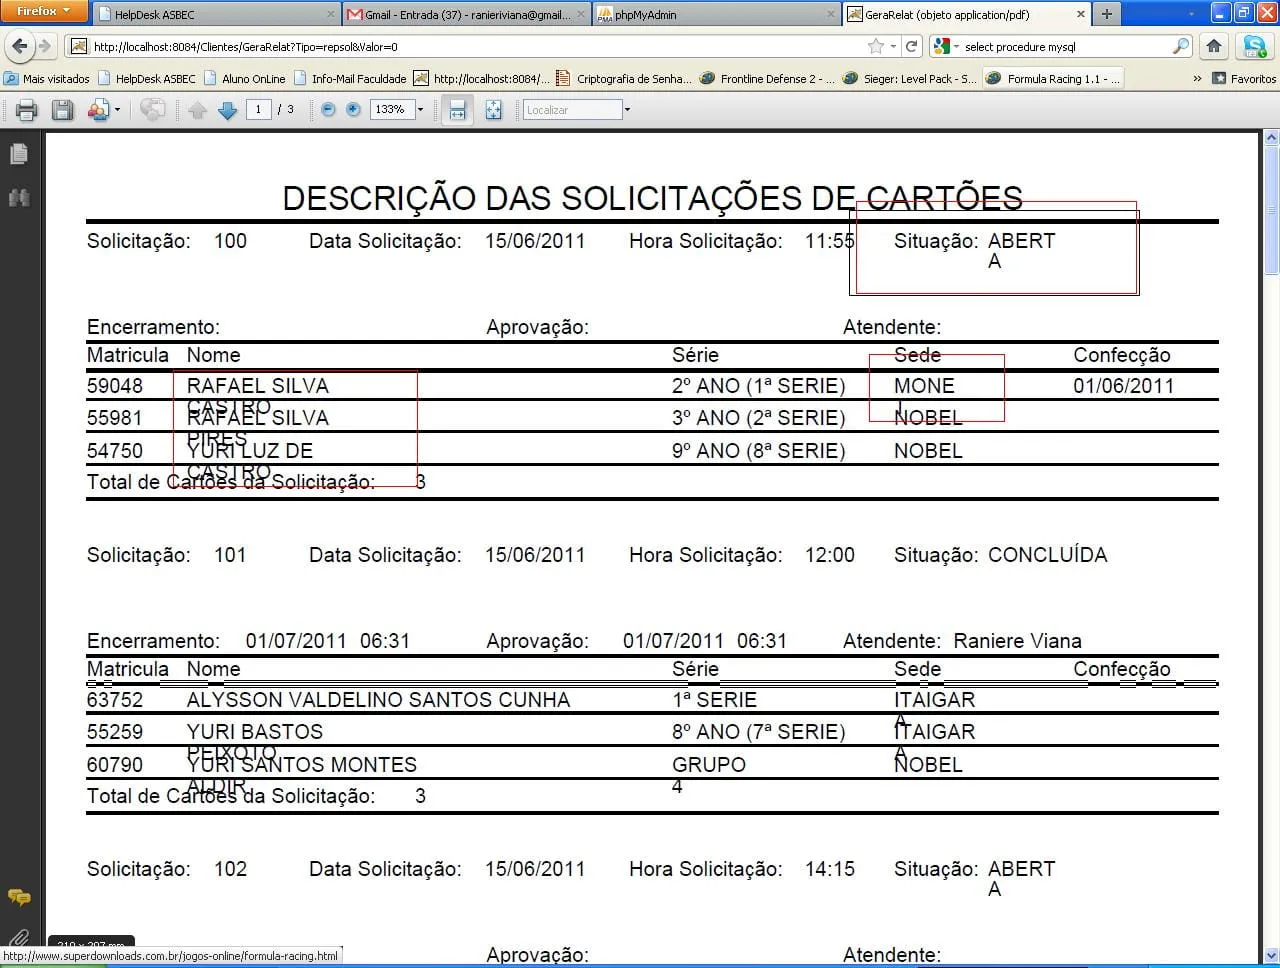Close the GeraRelat PDF tab

[x=1080, y=15]
